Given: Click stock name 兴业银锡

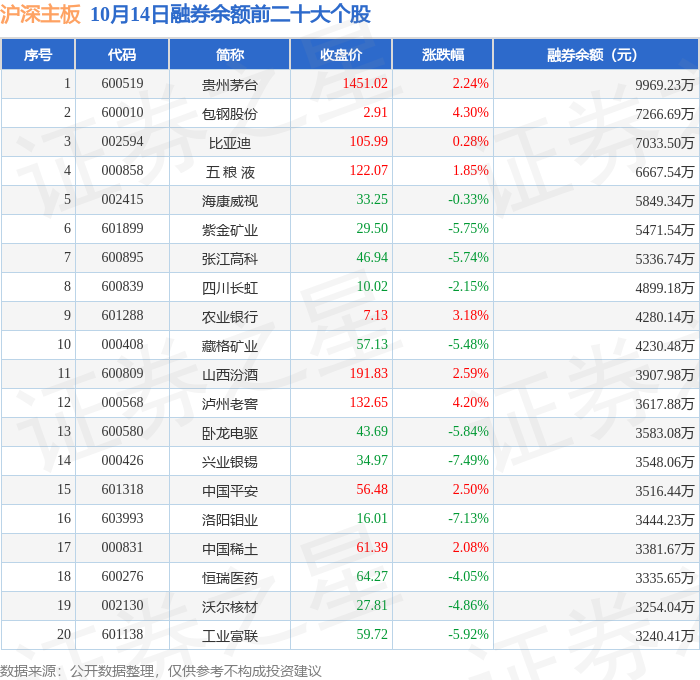Looking at the screenshot, I should pos(229,462).
